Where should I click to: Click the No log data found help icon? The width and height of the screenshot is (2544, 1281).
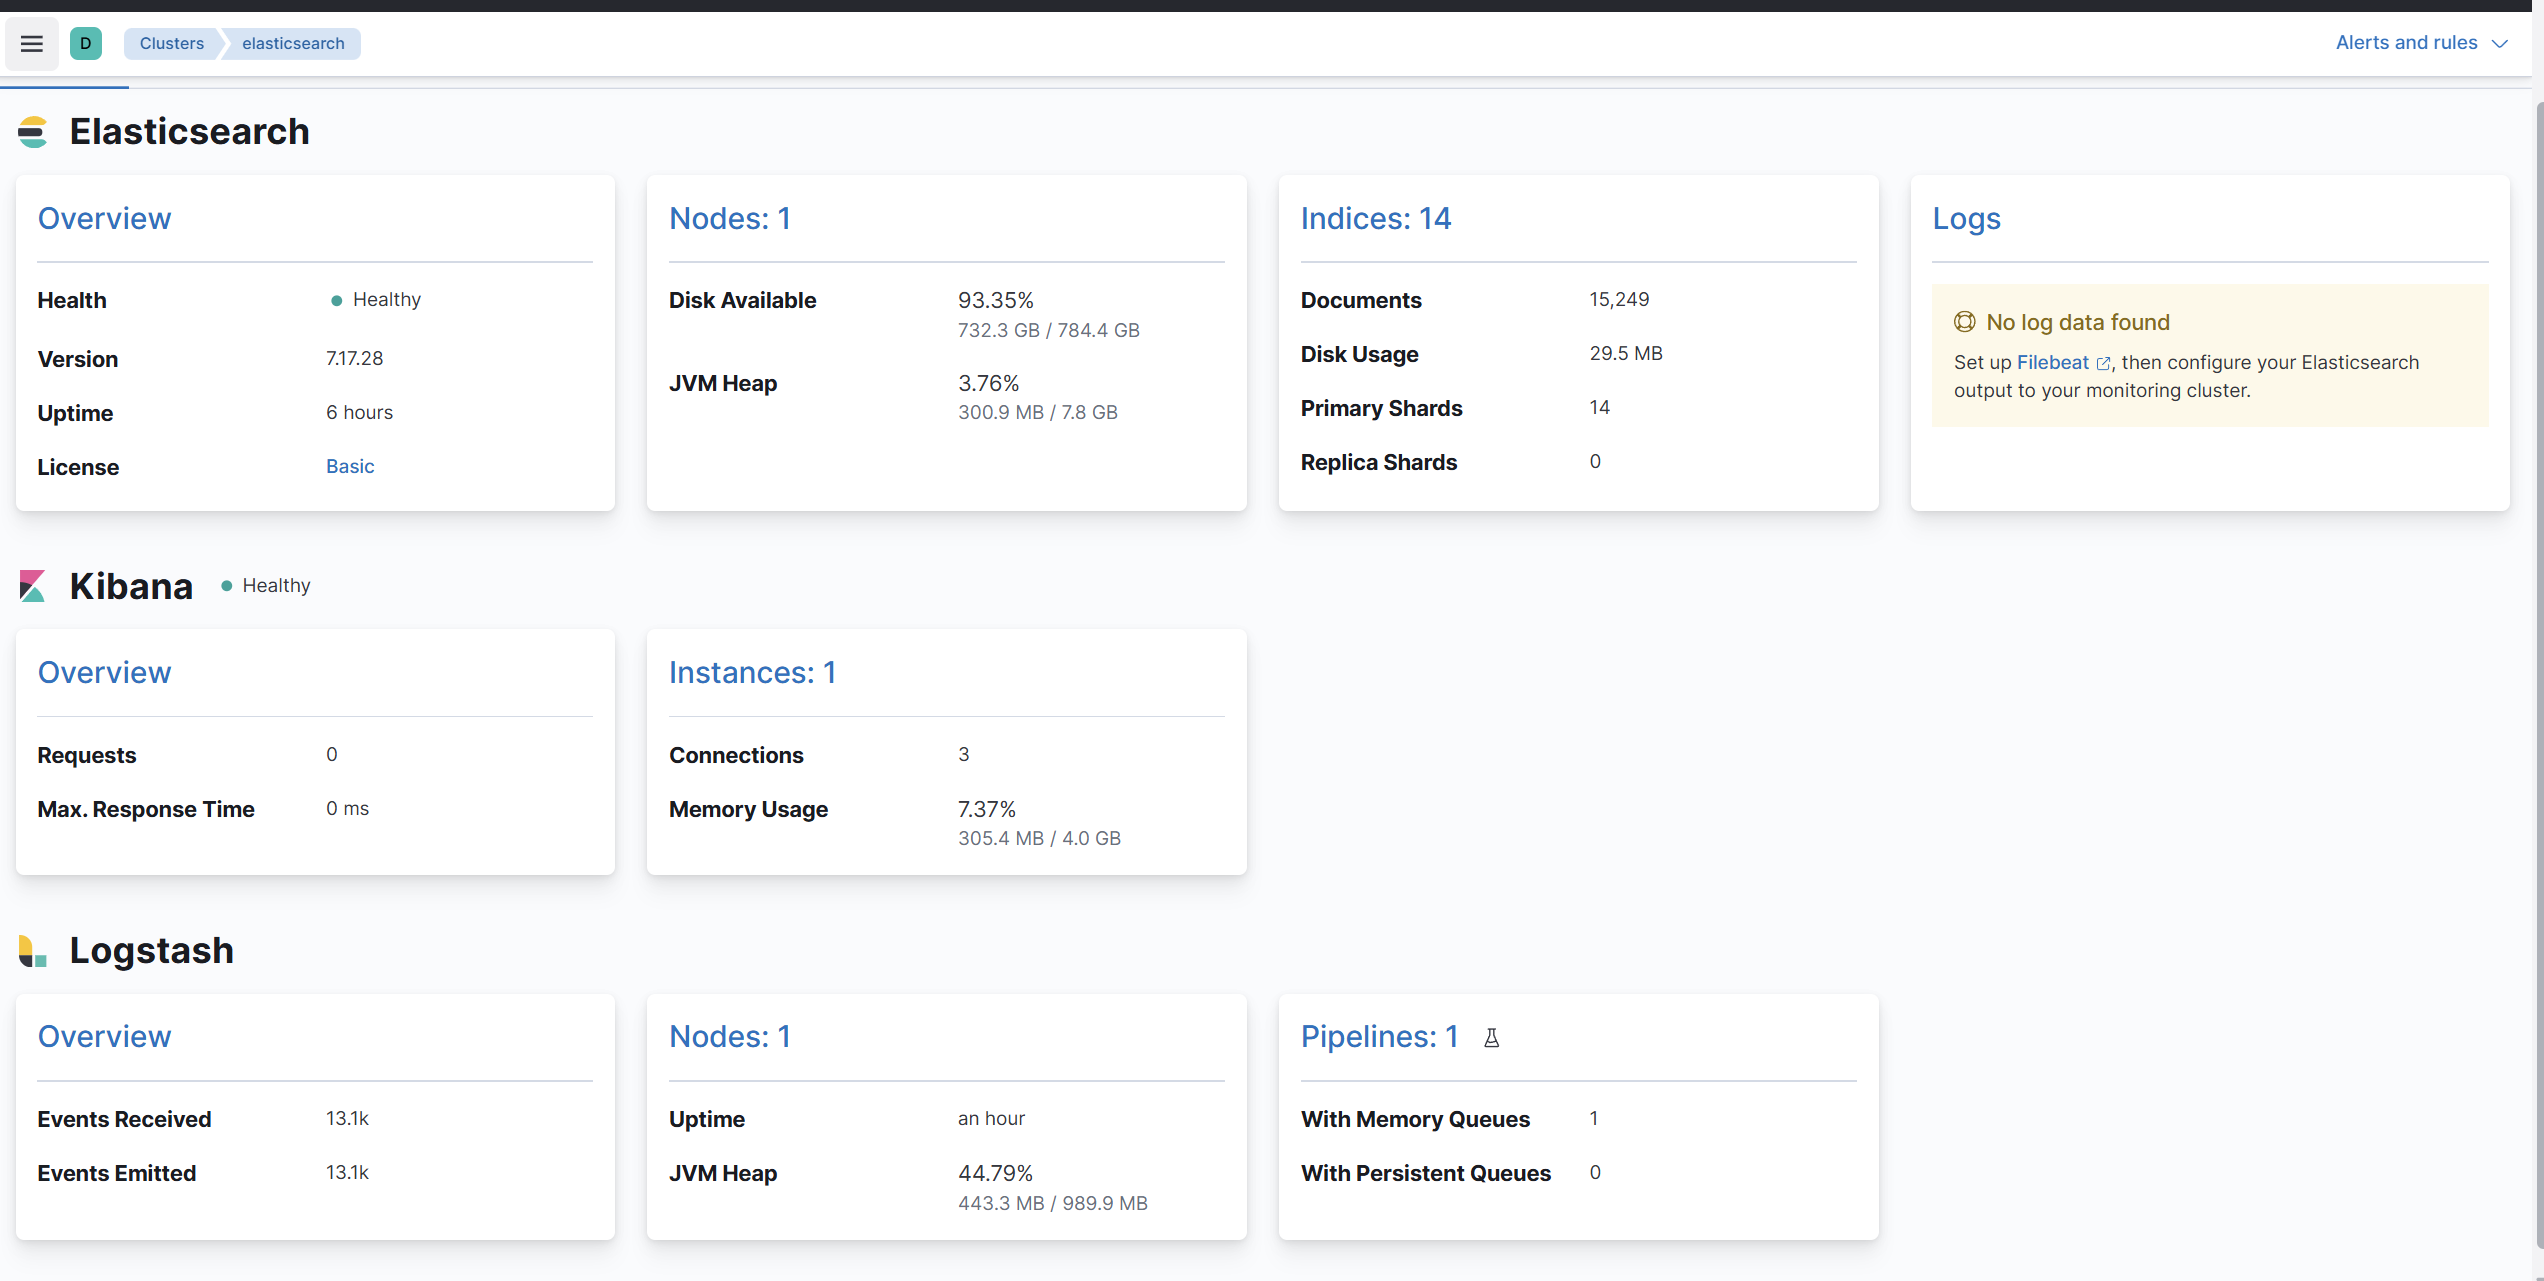click(x=1964, y=322)
